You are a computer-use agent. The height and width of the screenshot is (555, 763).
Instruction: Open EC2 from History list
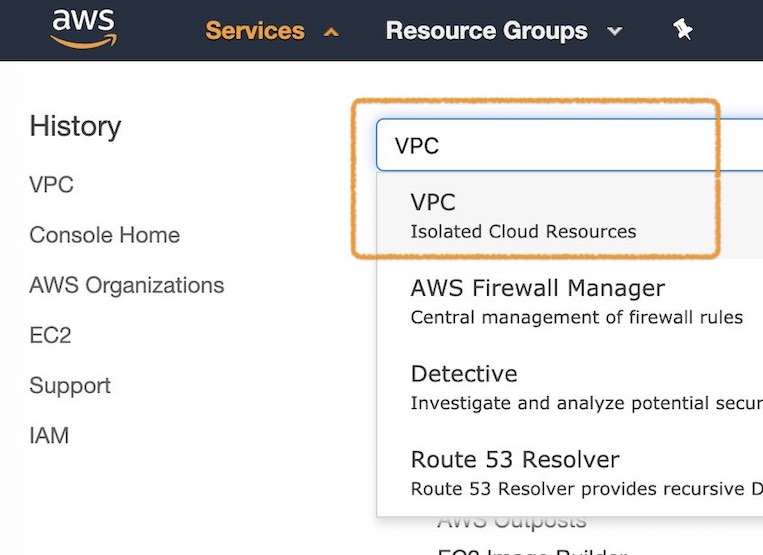[50, 335]
